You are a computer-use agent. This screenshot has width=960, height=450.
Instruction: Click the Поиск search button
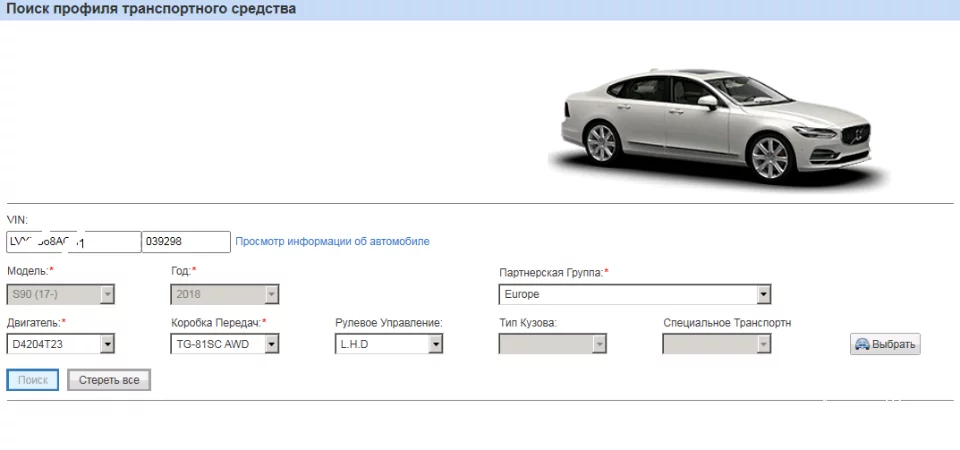pos(32,380)
